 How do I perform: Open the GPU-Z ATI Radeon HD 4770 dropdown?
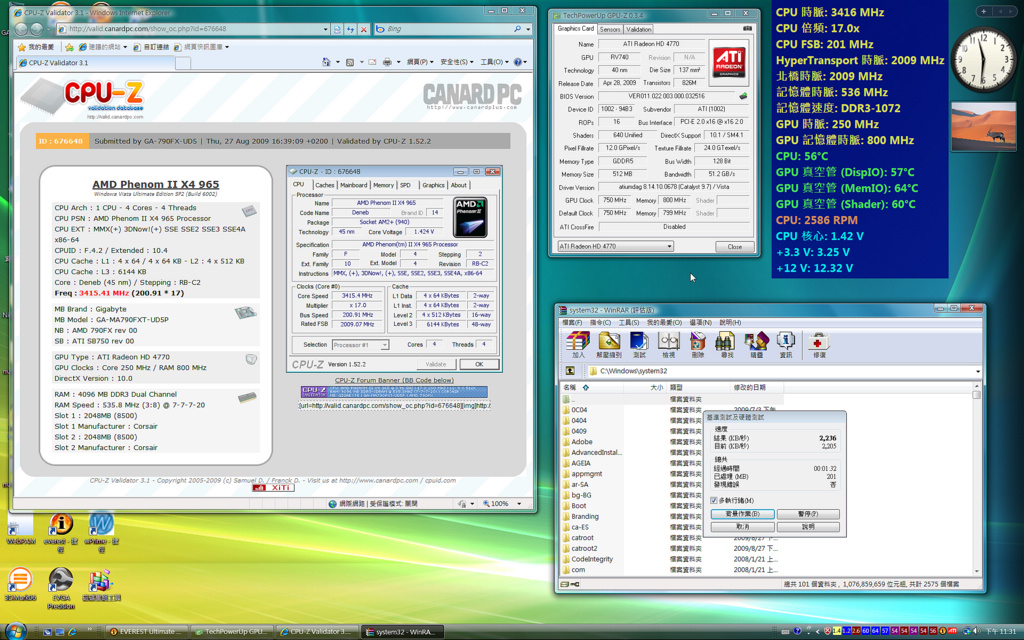click(x=615, y=246)
